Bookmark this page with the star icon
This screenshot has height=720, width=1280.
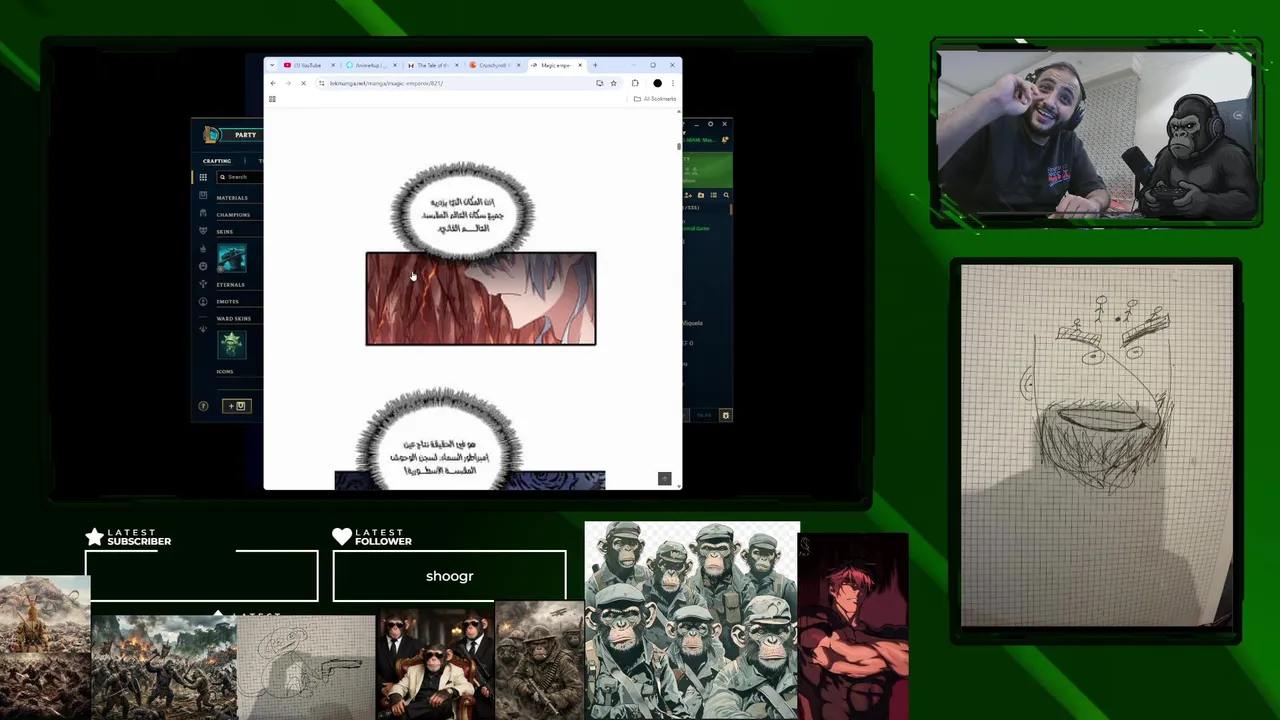[x=613, y=83]
